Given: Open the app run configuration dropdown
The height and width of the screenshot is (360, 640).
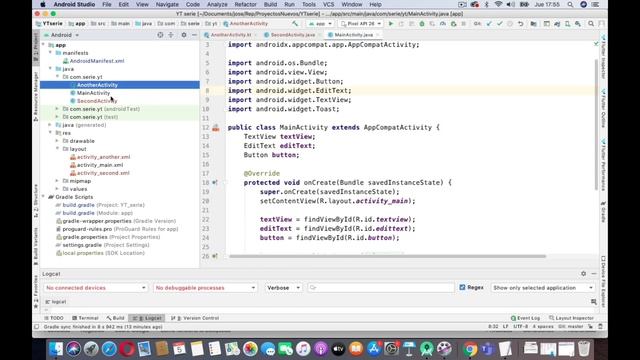Looking at the screenshot, I should pos(320,24).
